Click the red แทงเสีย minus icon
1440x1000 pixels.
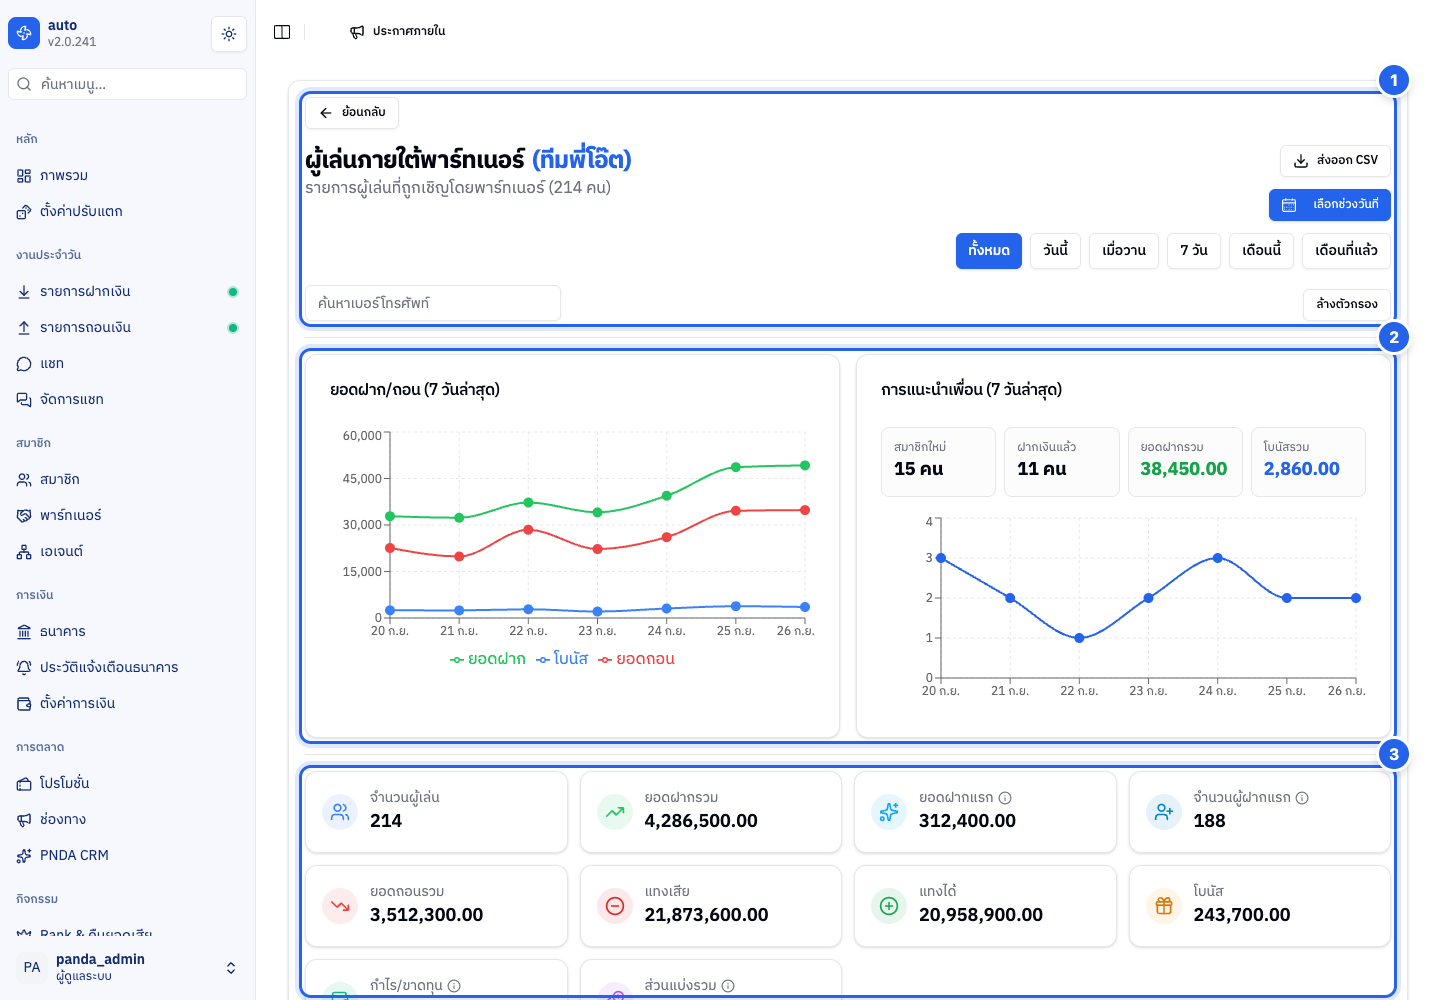click(x=615, y=906)
